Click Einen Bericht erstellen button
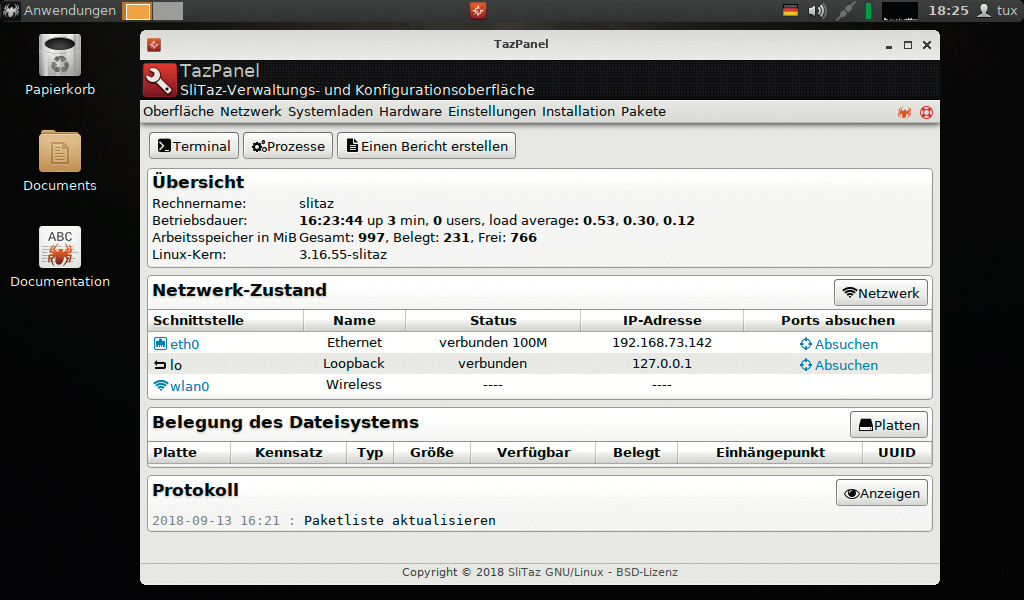 tap(426, 146)
